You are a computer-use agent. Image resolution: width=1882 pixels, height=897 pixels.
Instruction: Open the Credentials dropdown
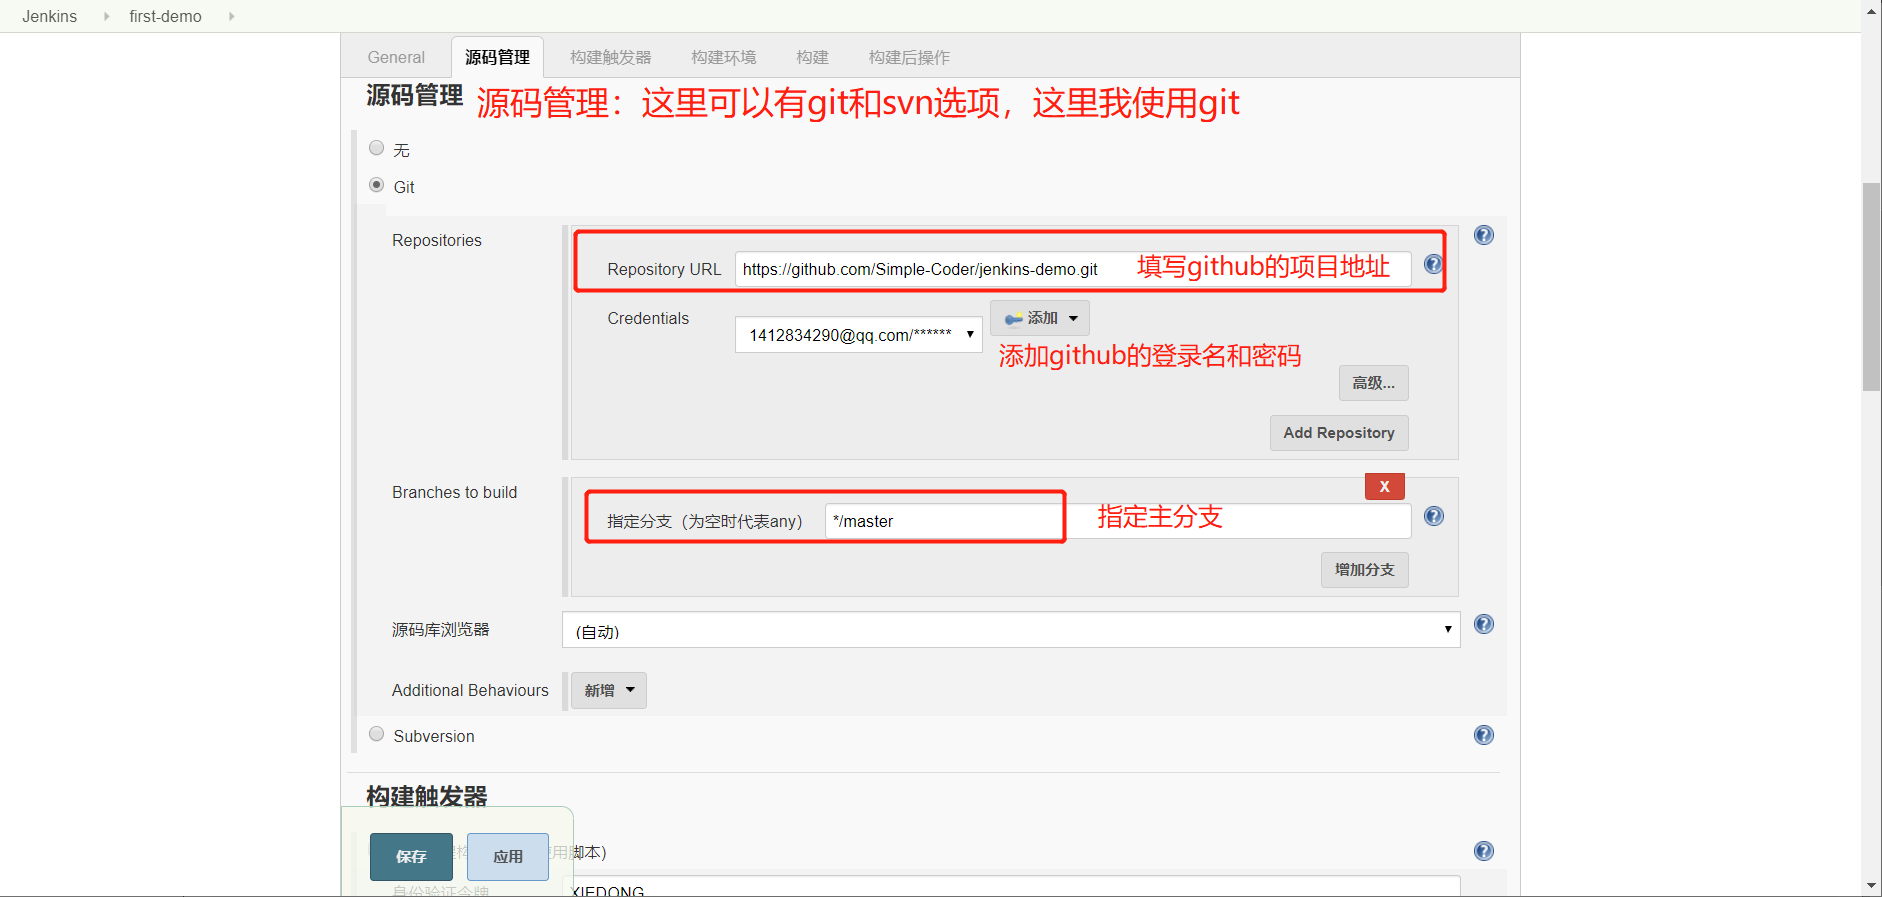tap(859, 334)
